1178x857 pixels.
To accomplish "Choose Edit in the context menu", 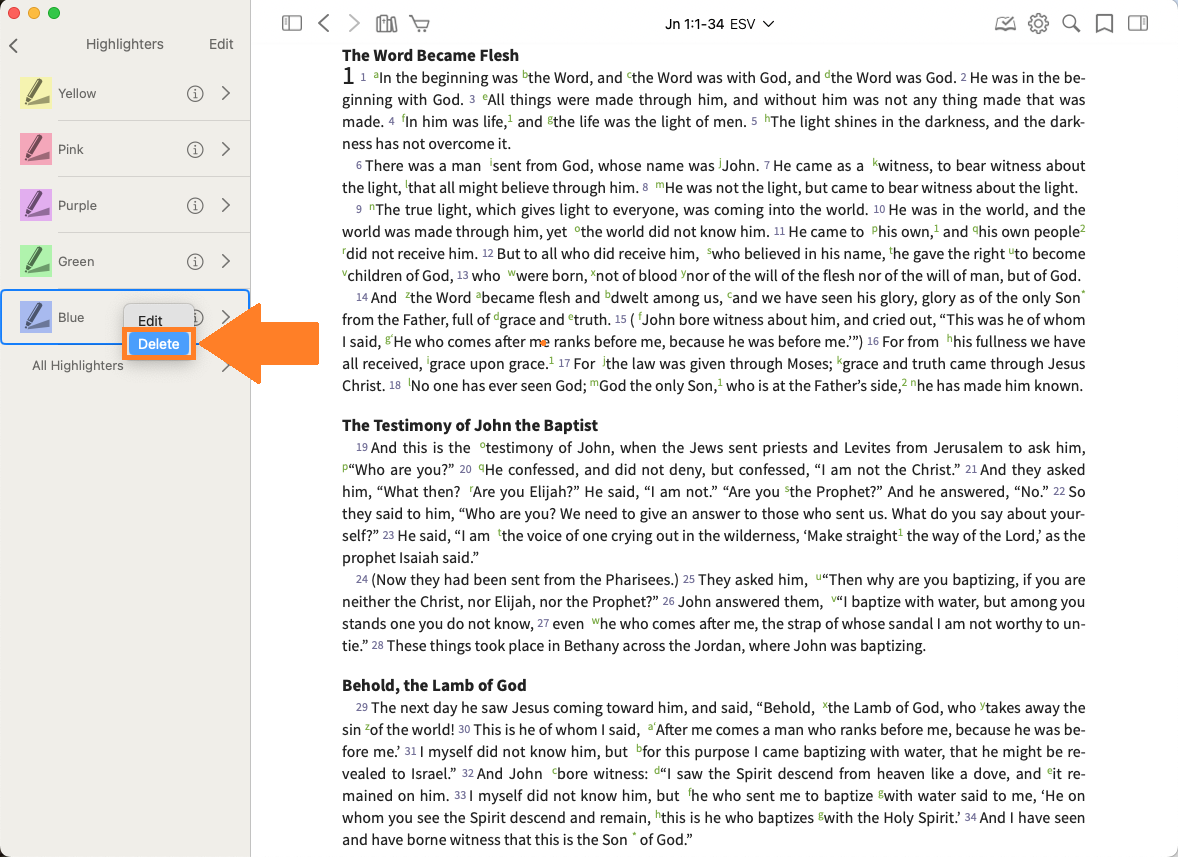I will (x=151, y=321).
